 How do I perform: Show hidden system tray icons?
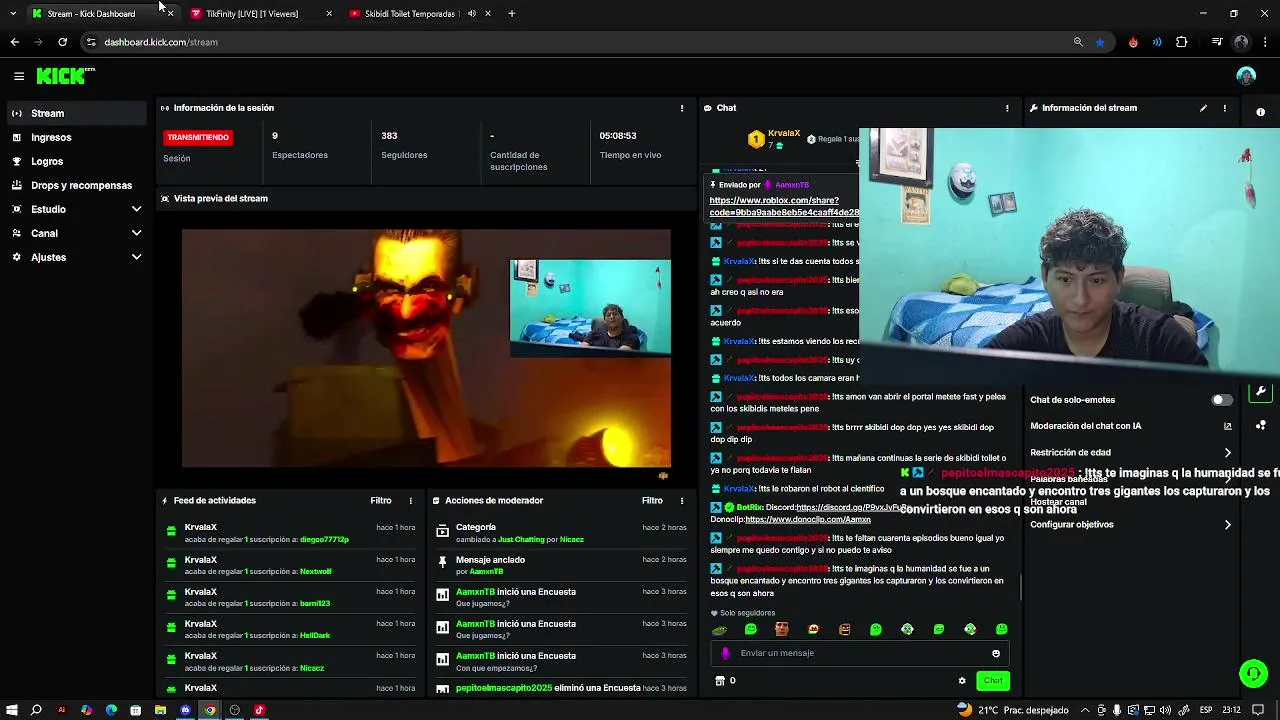(x=1086, y=710)
